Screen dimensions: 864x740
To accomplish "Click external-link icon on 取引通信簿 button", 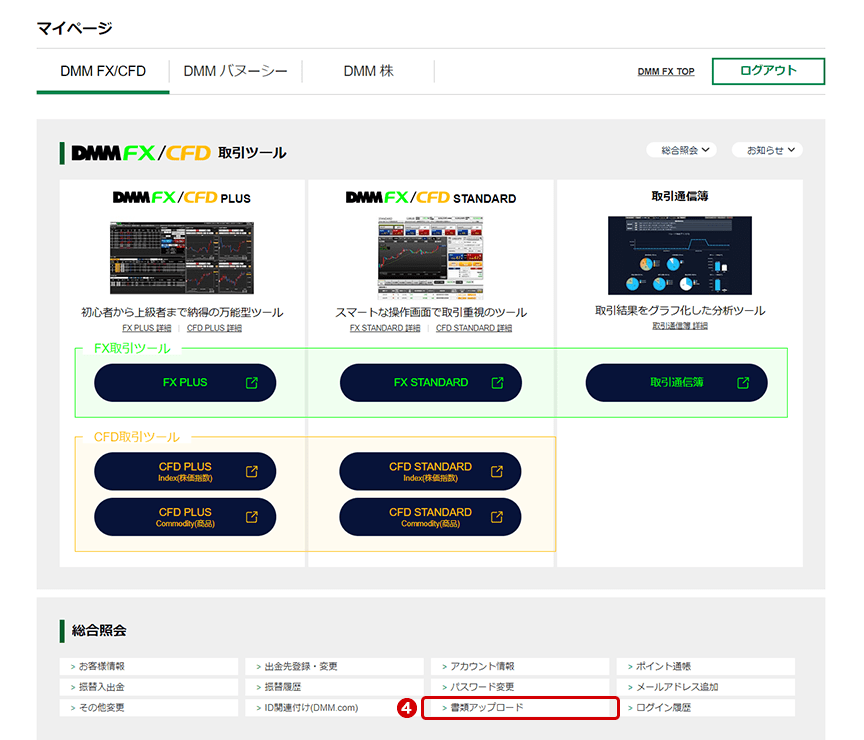I will tap(743, 382).
